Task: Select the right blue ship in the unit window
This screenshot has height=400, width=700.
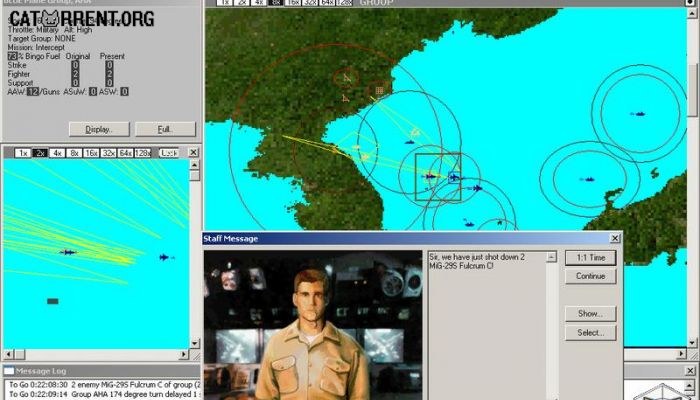Action: point(166,257)
